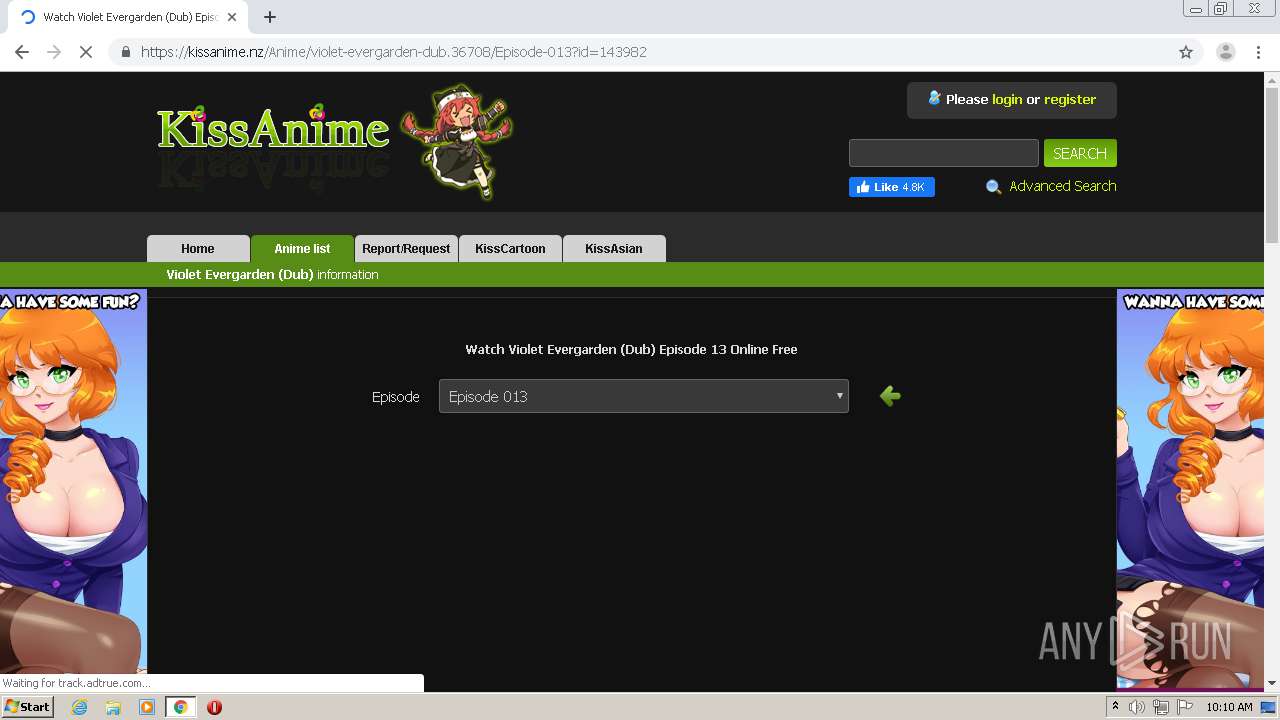Open a new tab with plus button

coord(270,17)
